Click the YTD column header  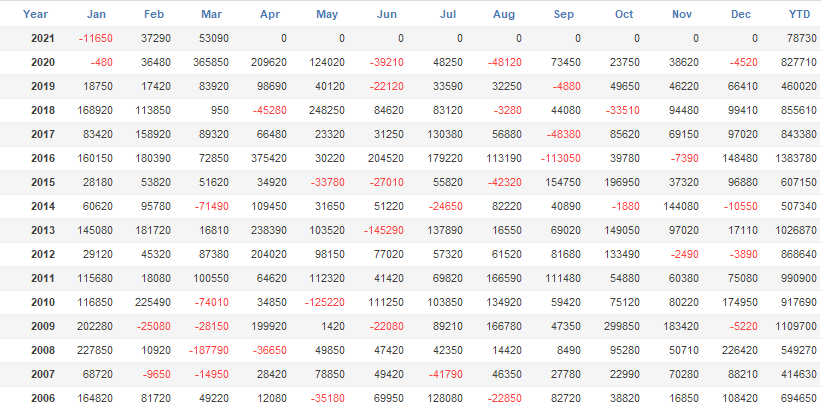click(799, 14)
